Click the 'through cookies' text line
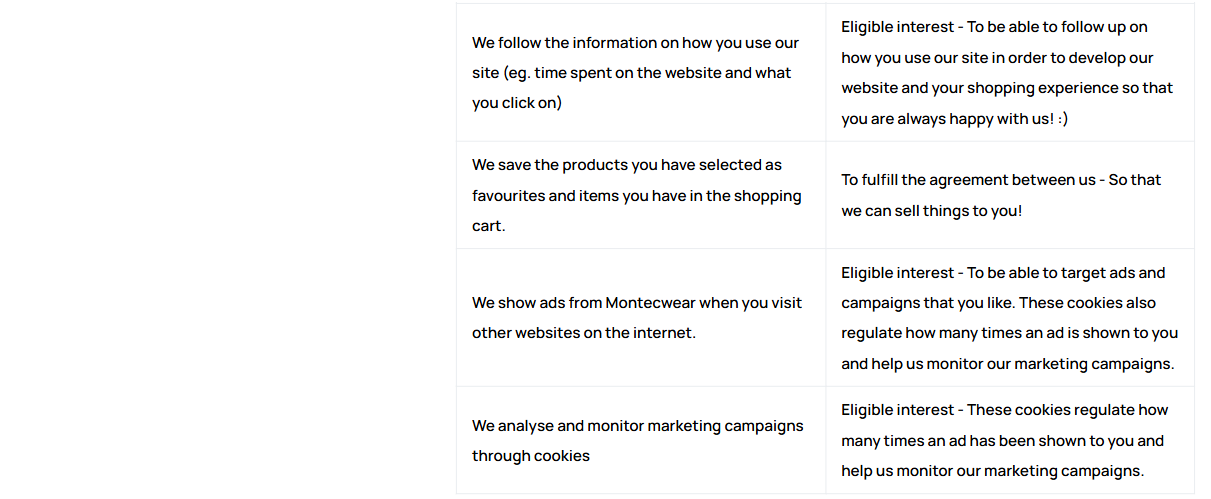This screenshot has height=499, width=1211. tap(531, 456)
